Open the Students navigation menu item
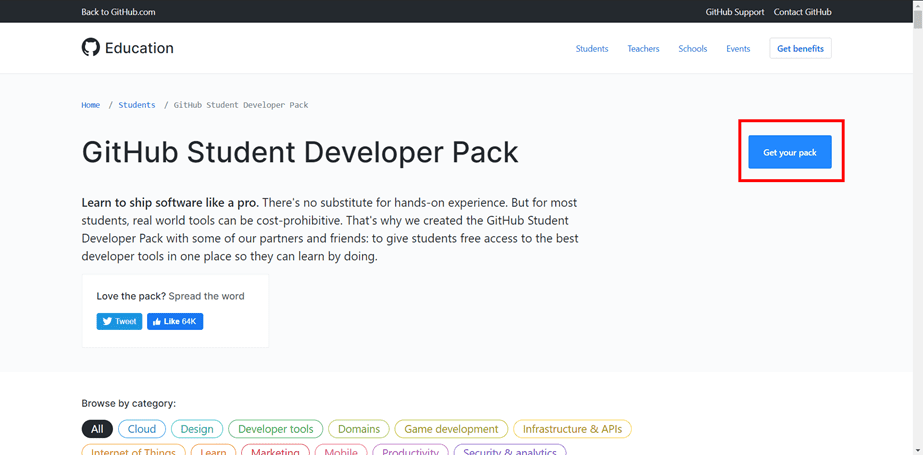 pos(591,48)
